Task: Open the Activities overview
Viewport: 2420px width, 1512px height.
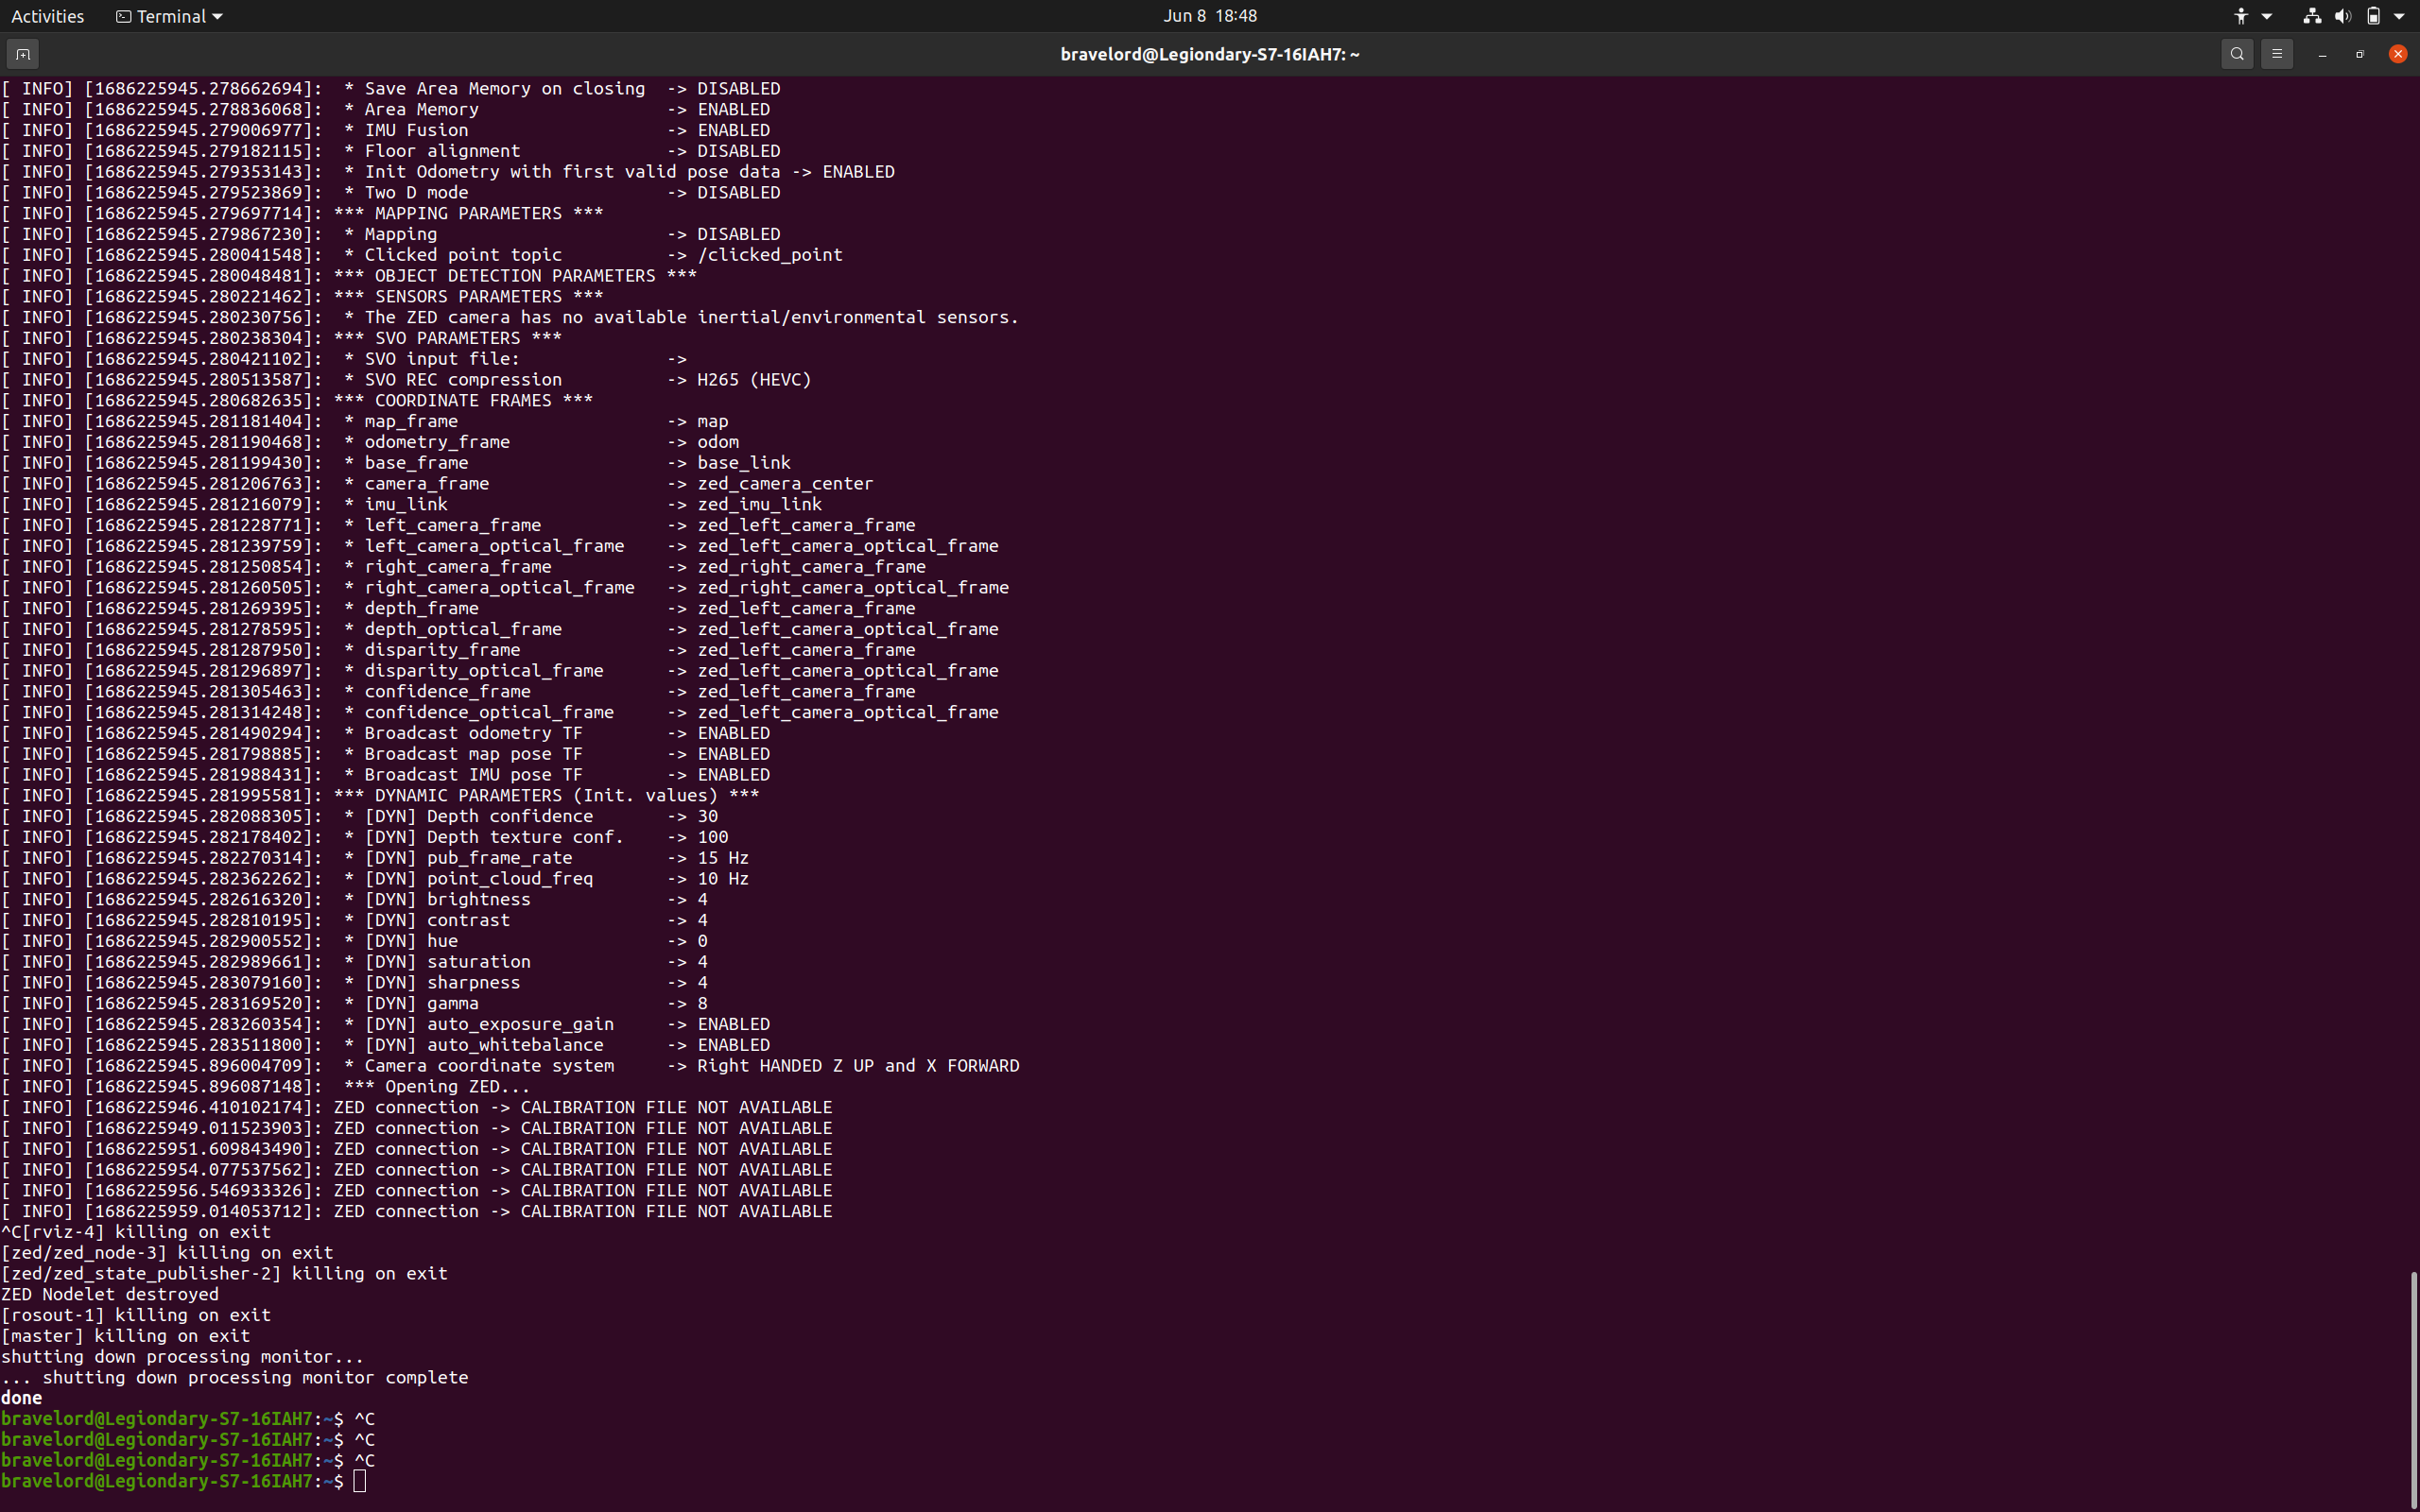Action: [x=47, y=16]
